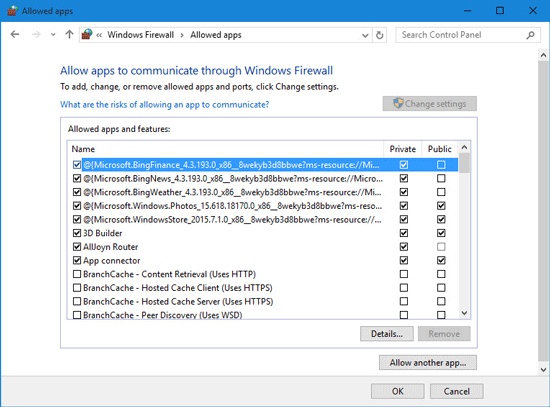Click the Private column header
This screenshot has height=407, width=550.
(x=402, y=149)
